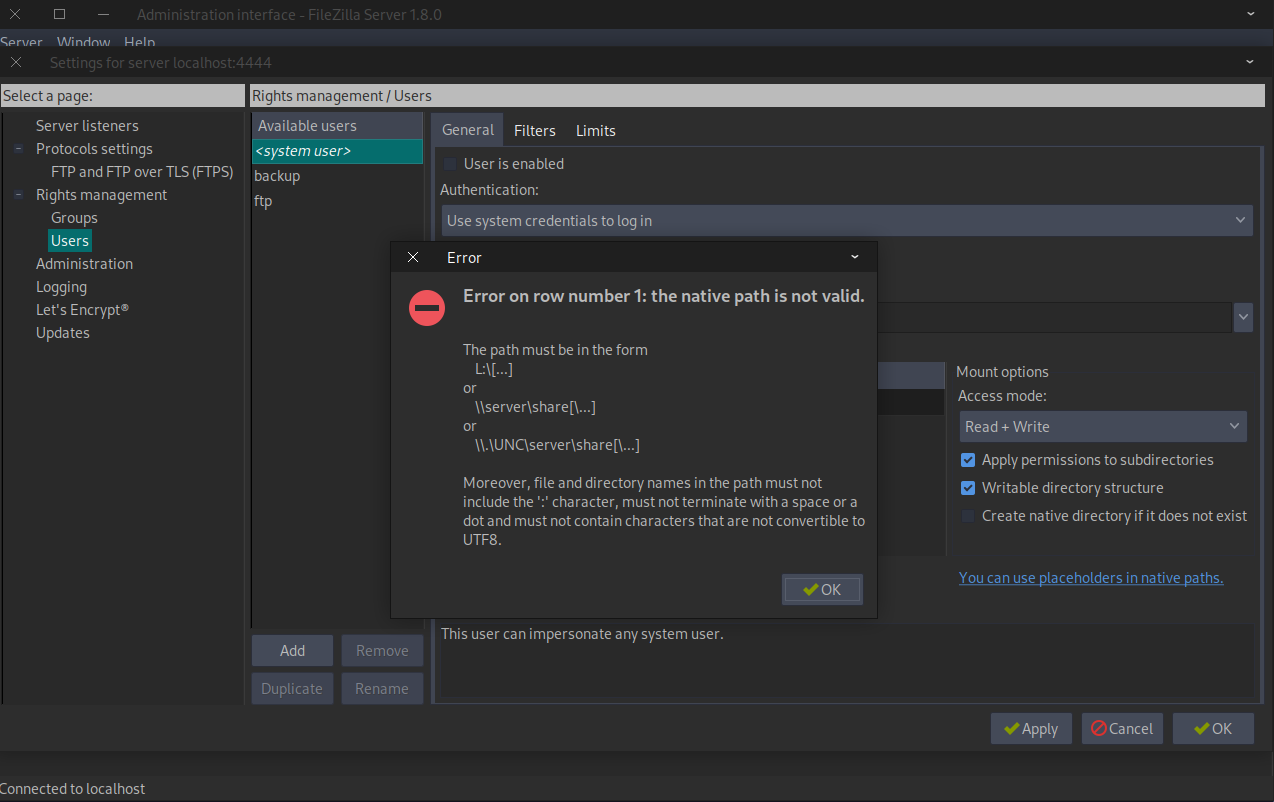Open the Server menu
1274x802 pixels.
point(21,42)
